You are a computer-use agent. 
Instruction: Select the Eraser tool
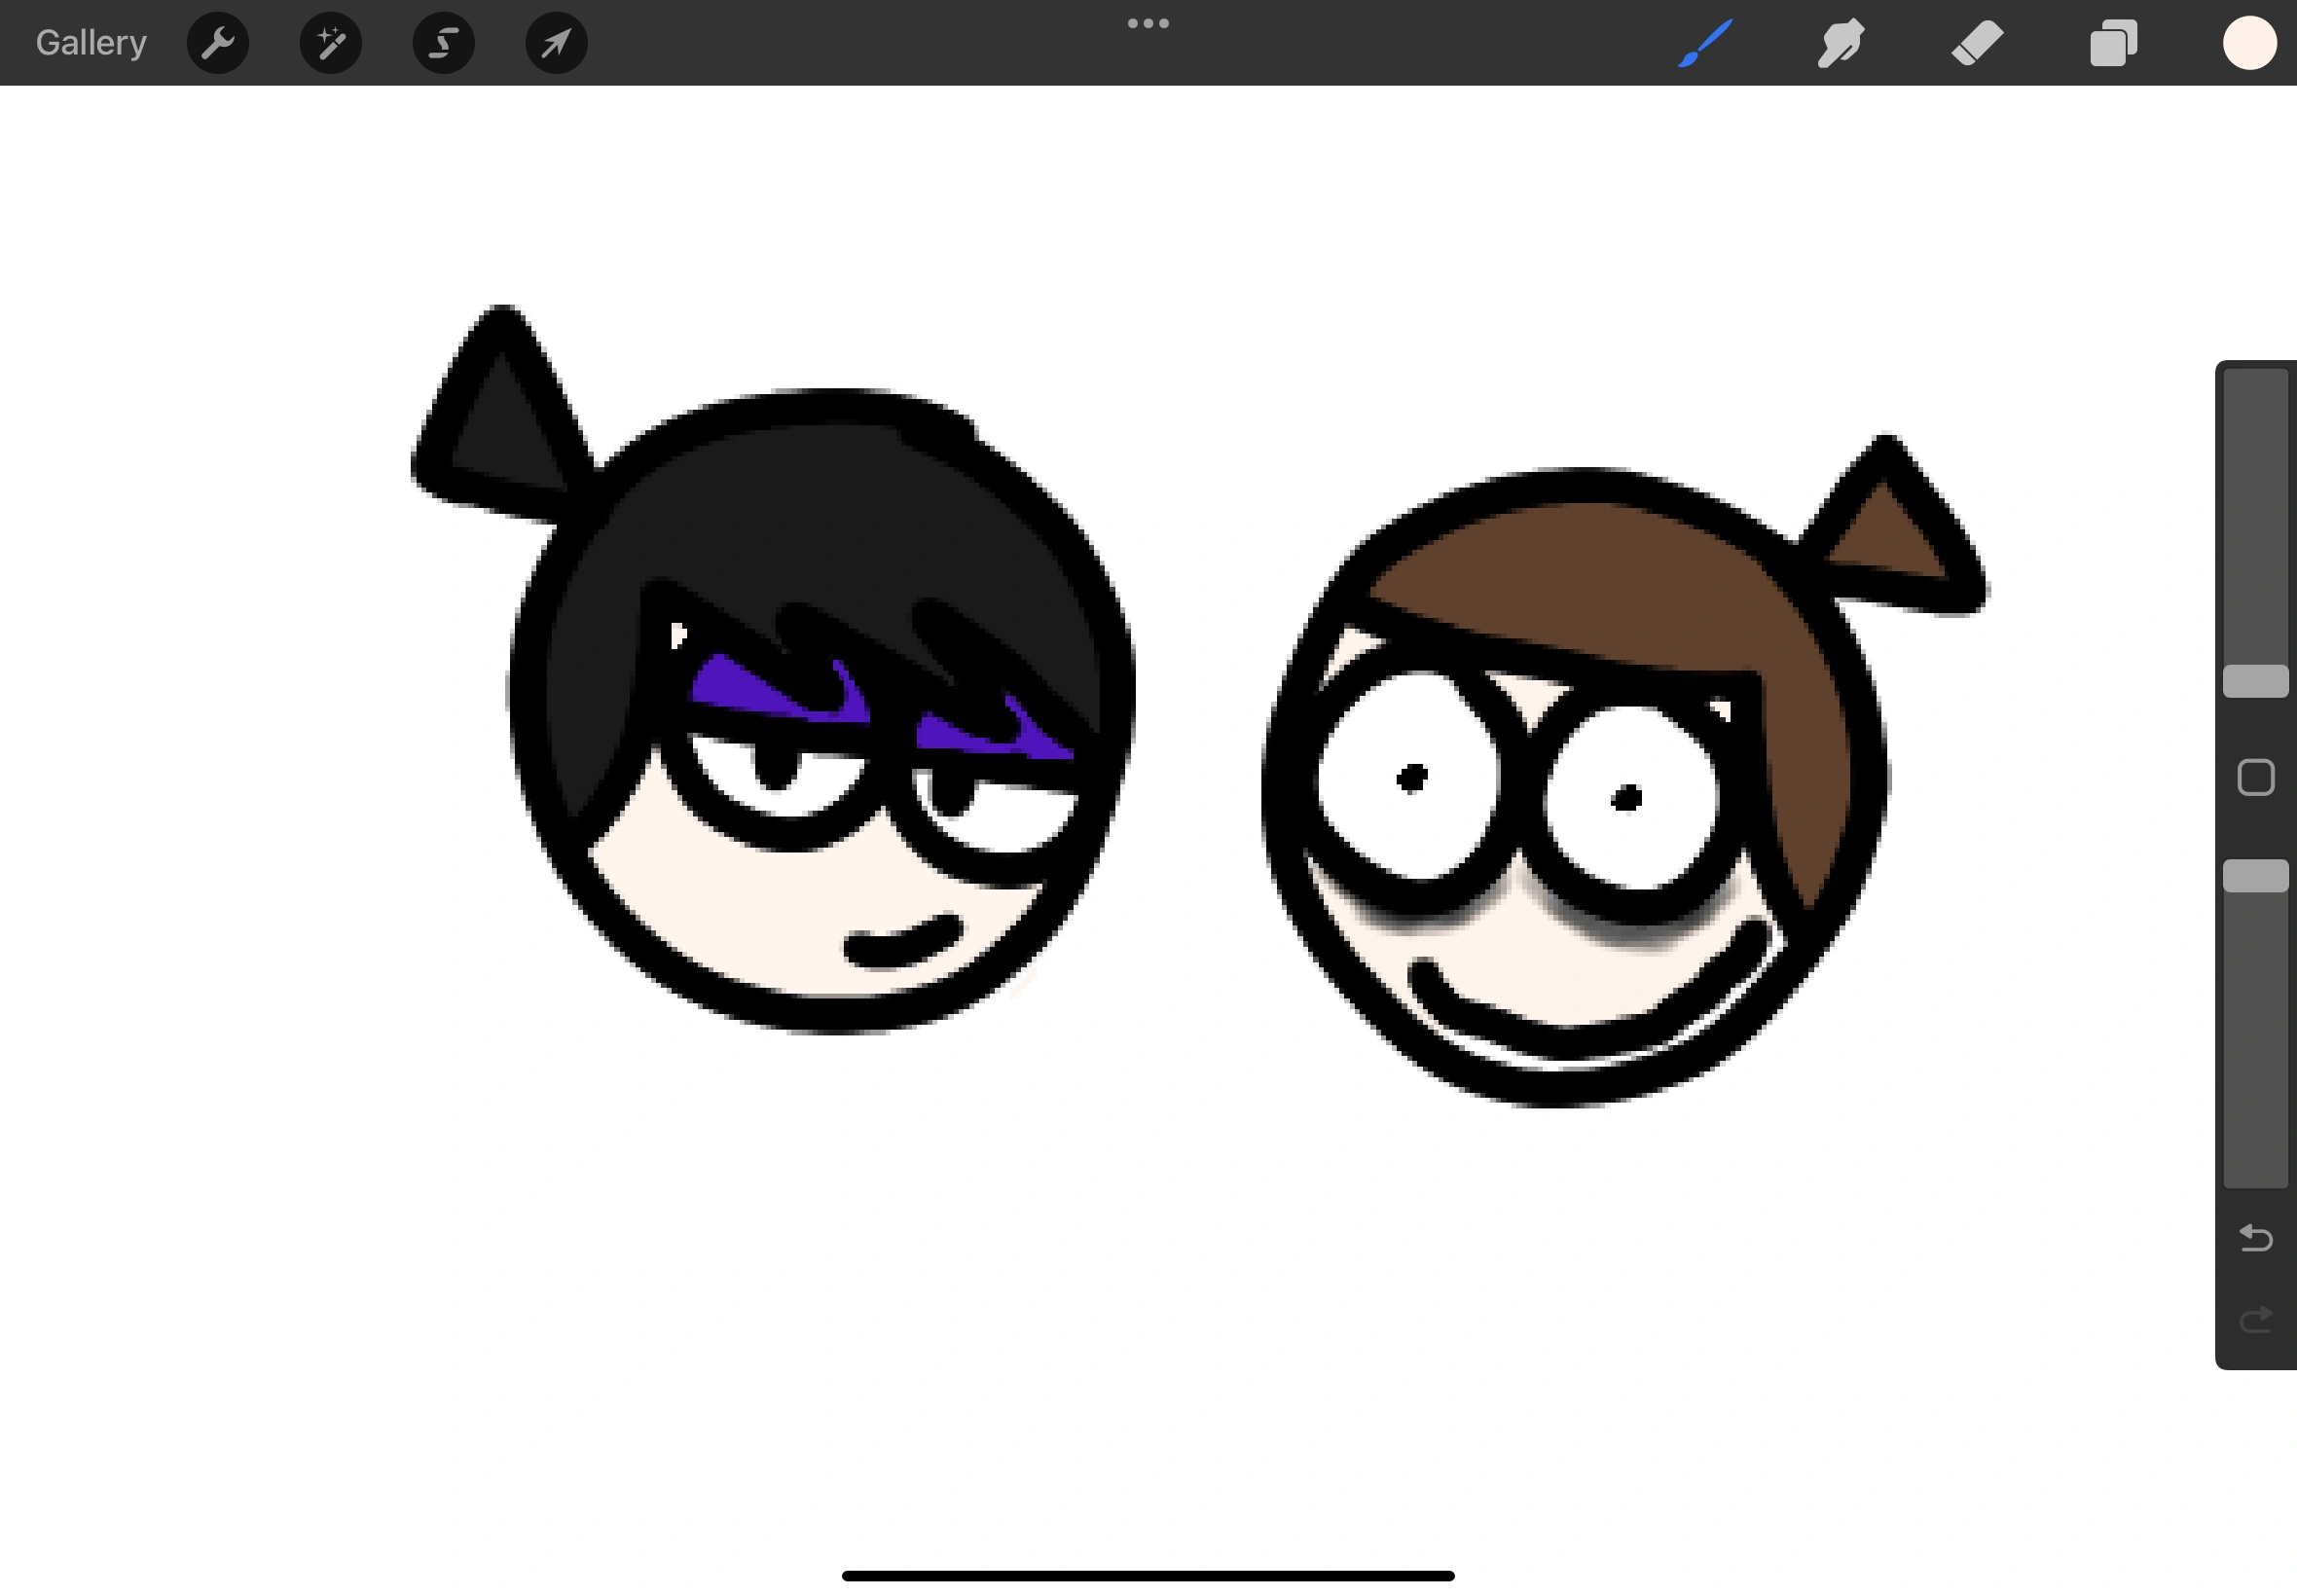[1977, 42]
